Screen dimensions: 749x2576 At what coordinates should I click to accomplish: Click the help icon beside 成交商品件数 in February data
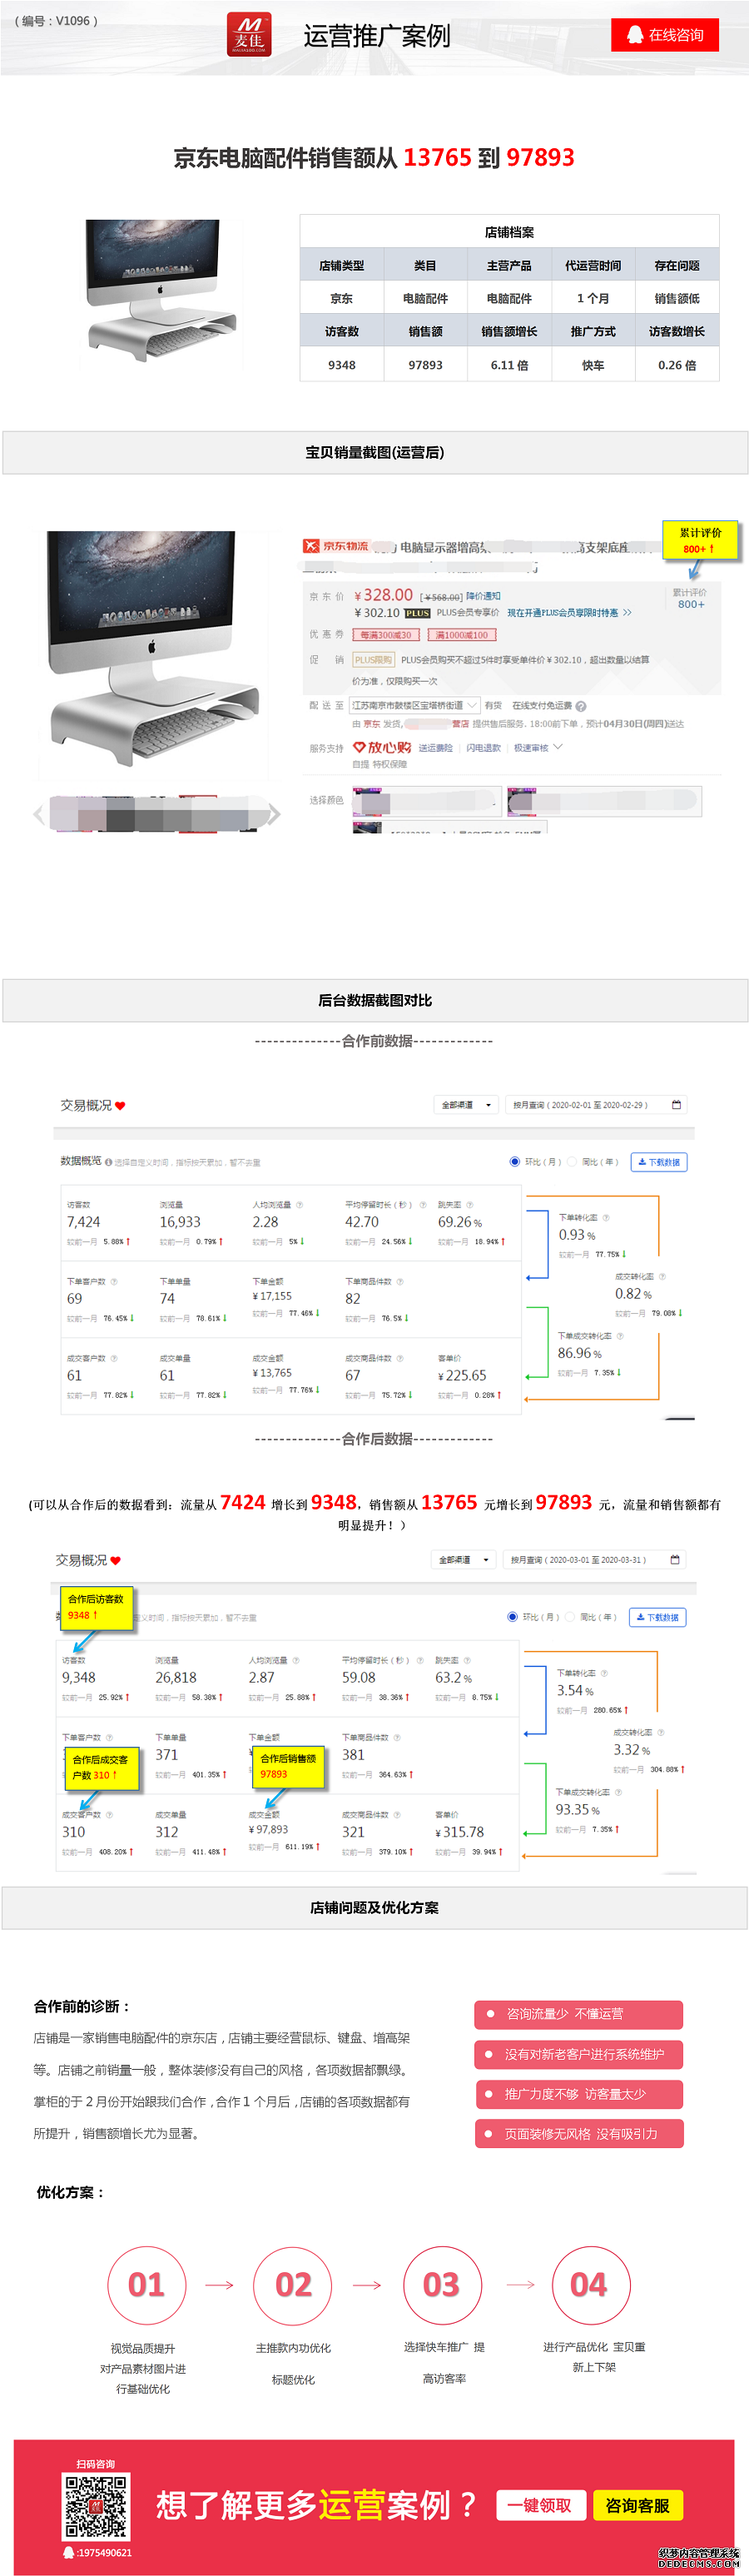pyautogui.click(x=400, y=1359)
